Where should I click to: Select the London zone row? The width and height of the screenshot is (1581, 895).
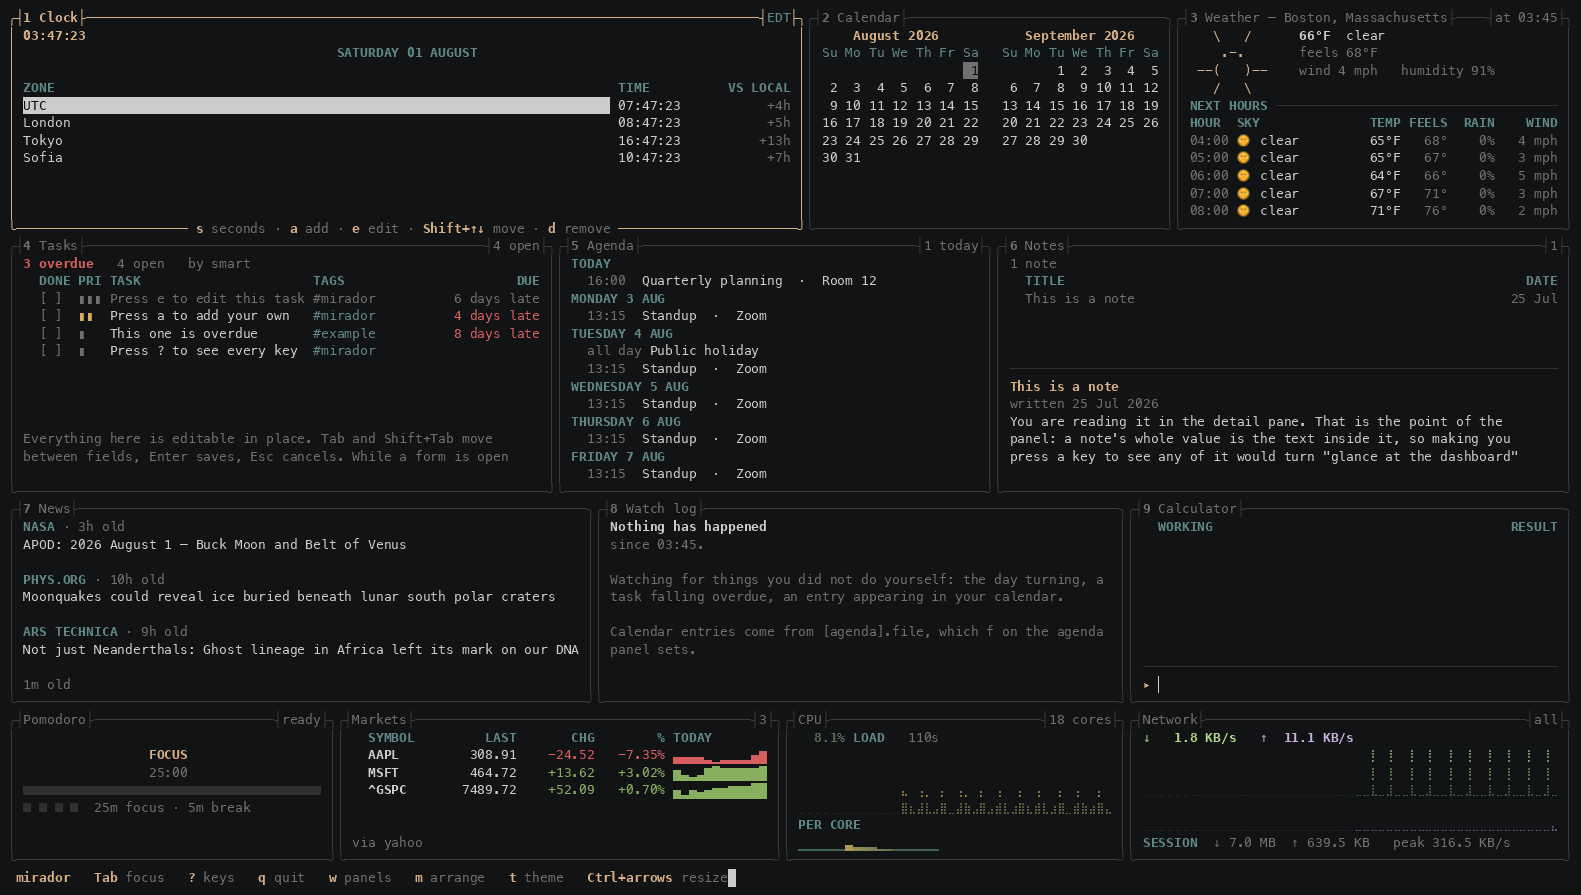click(x=406, y=123)
